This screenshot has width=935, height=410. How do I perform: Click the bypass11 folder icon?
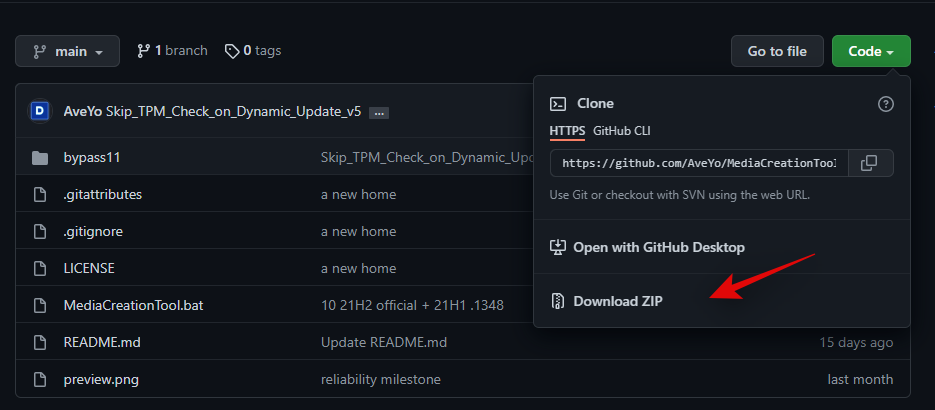click(40, 158)
